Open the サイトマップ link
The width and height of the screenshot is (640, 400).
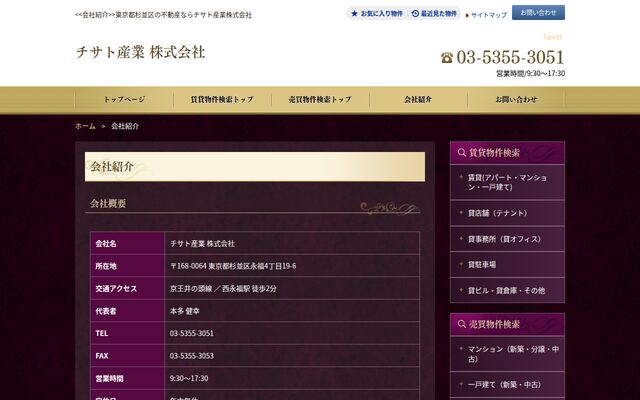click(x=489, y=15)
